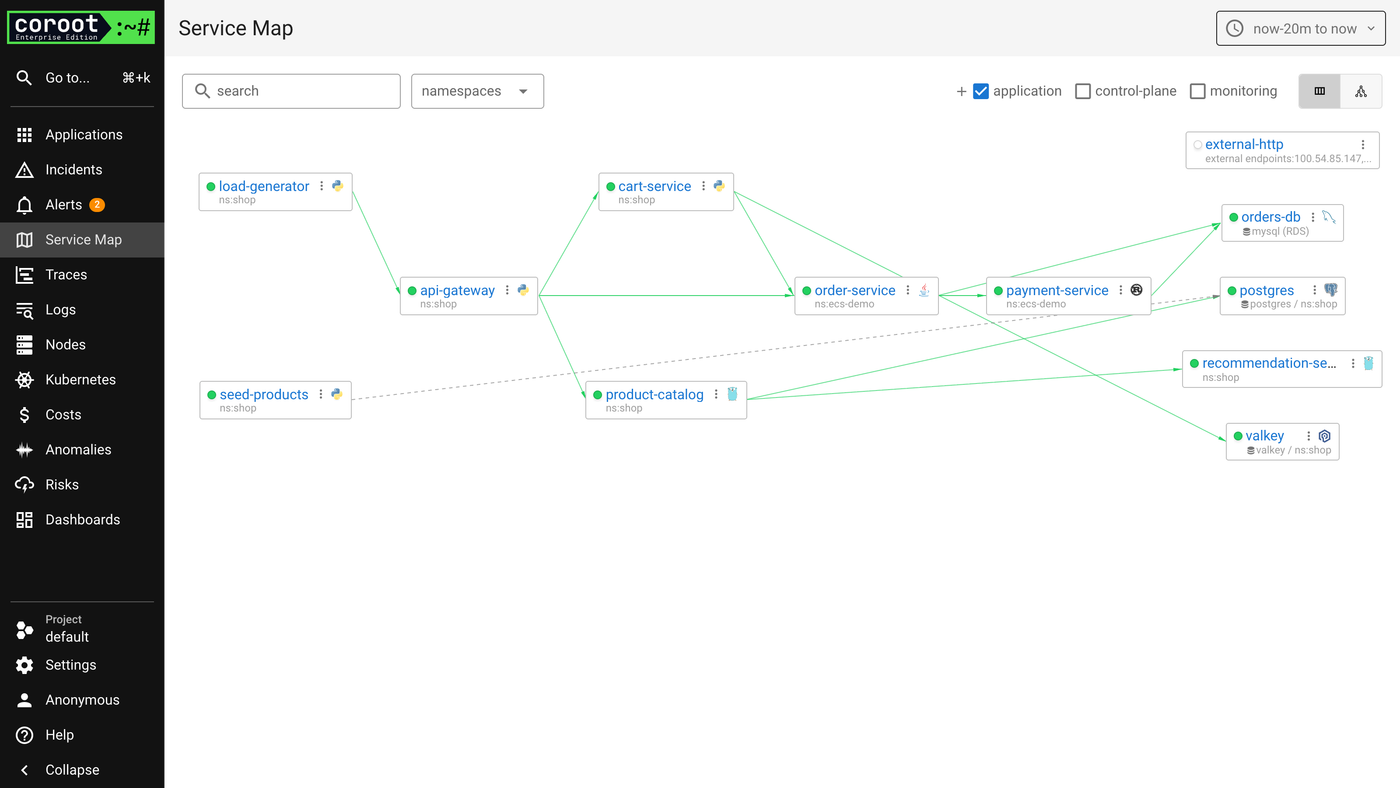Open the valkey three-dot menu
This screenshot has width=1400, height=788.
pyautogui.click(x=1308, y=436)
